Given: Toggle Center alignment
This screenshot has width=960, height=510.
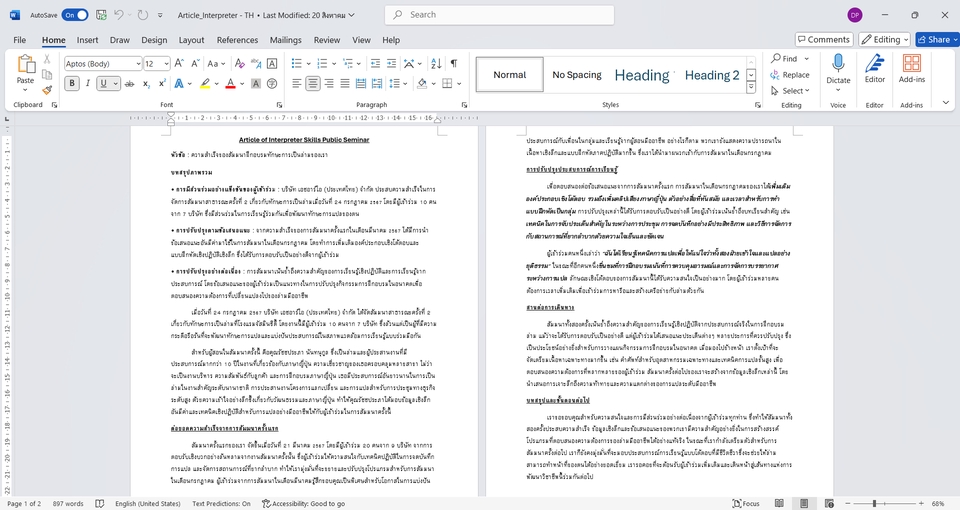Looking at the screenshot, I should (x=313, y=84).
